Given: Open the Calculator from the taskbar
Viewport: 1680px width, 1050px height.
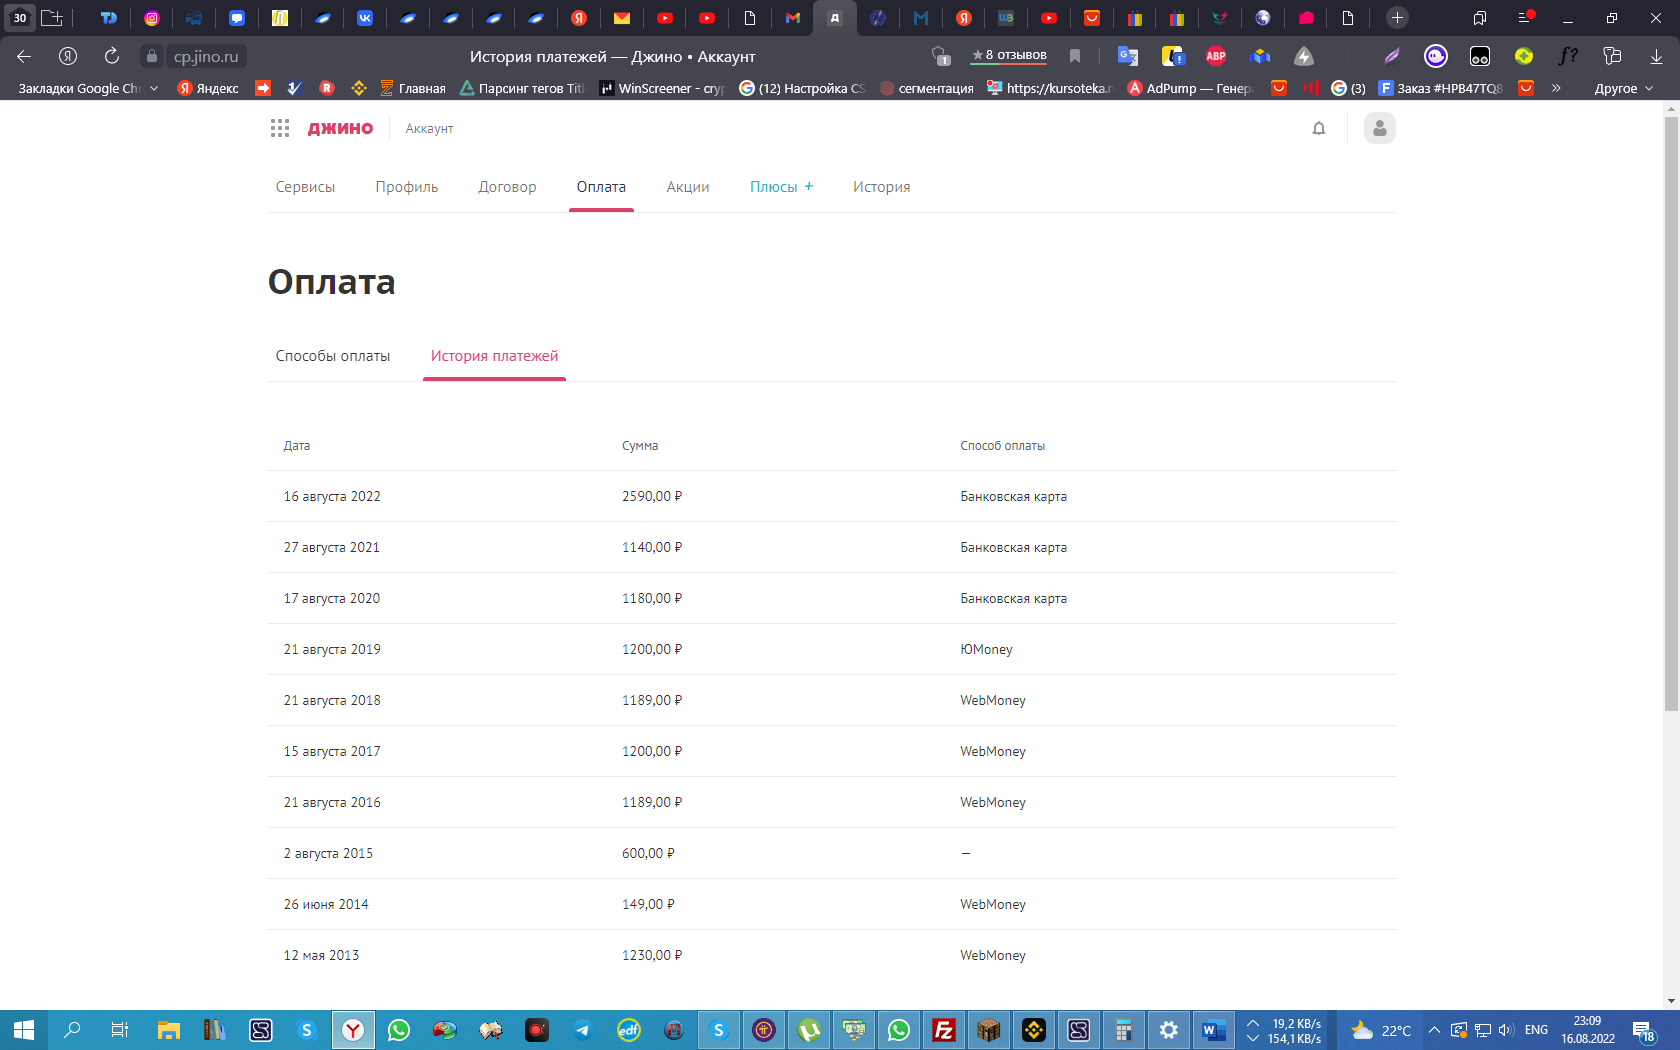Looking at the screenshot, I should (1124, 1030).
